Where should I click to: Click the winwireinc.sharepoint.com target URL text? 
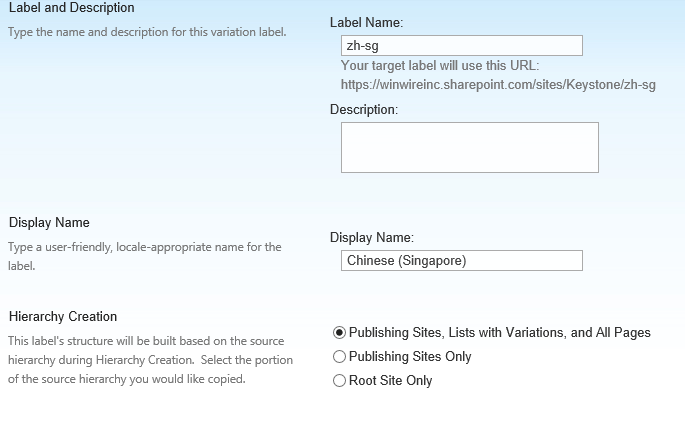pyautogui.click(x=498, y=84)
